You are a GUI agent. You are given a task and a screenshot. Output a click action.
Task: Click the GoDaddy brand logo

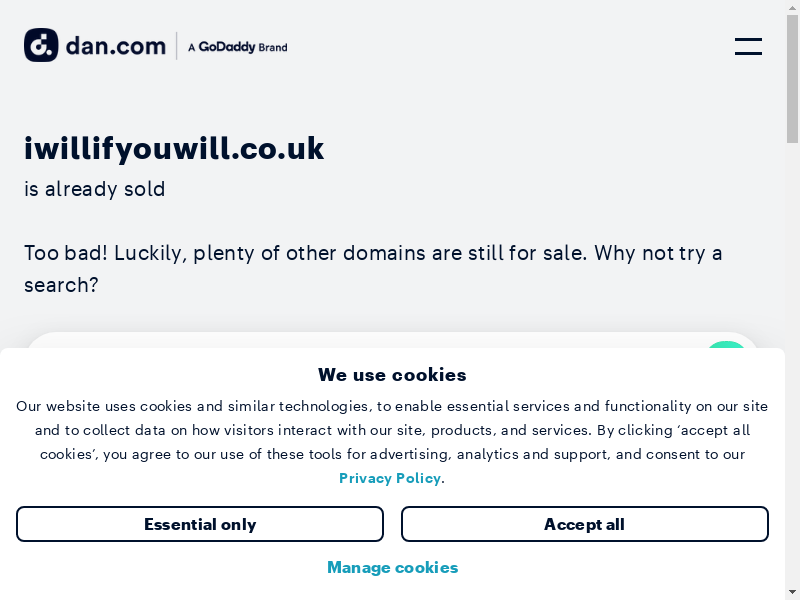[228, 47]
